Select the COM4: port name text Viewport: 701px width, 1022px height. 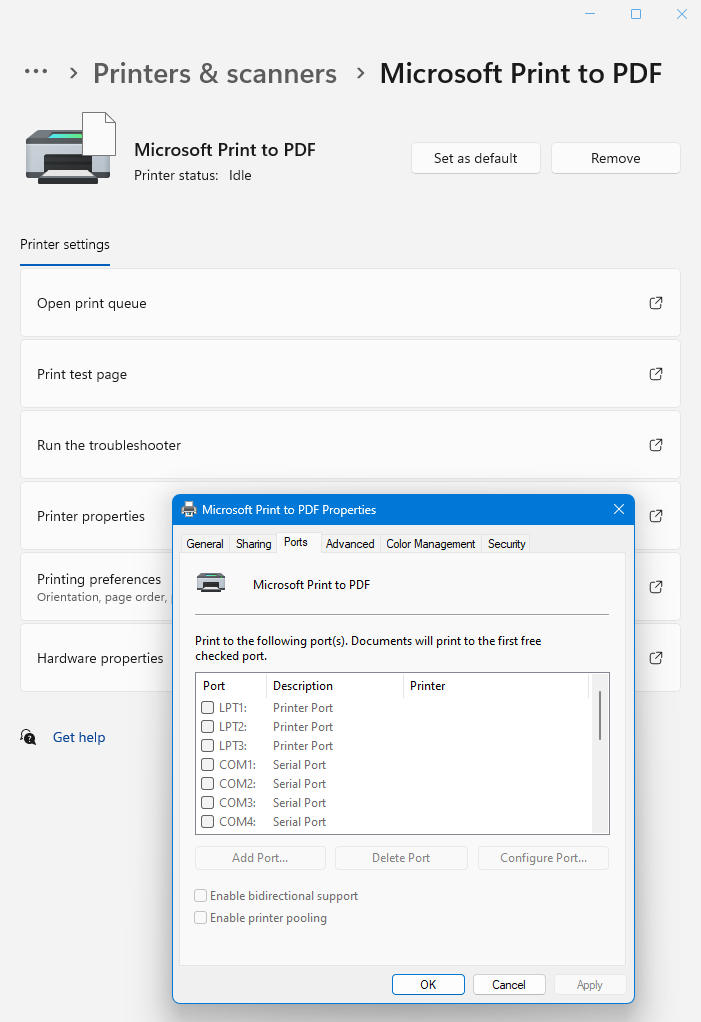click(237, 821)
